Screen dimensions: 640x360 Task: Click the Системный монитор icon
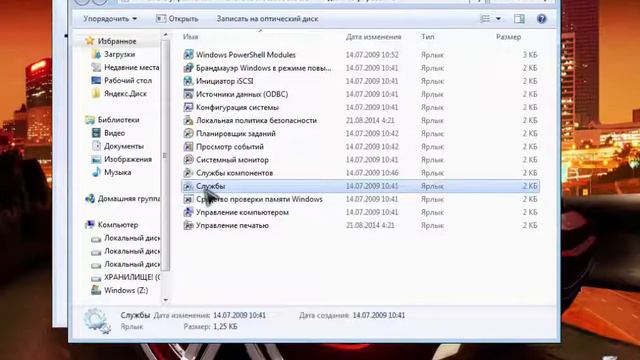pyautogui.click(x=188, y=160)
